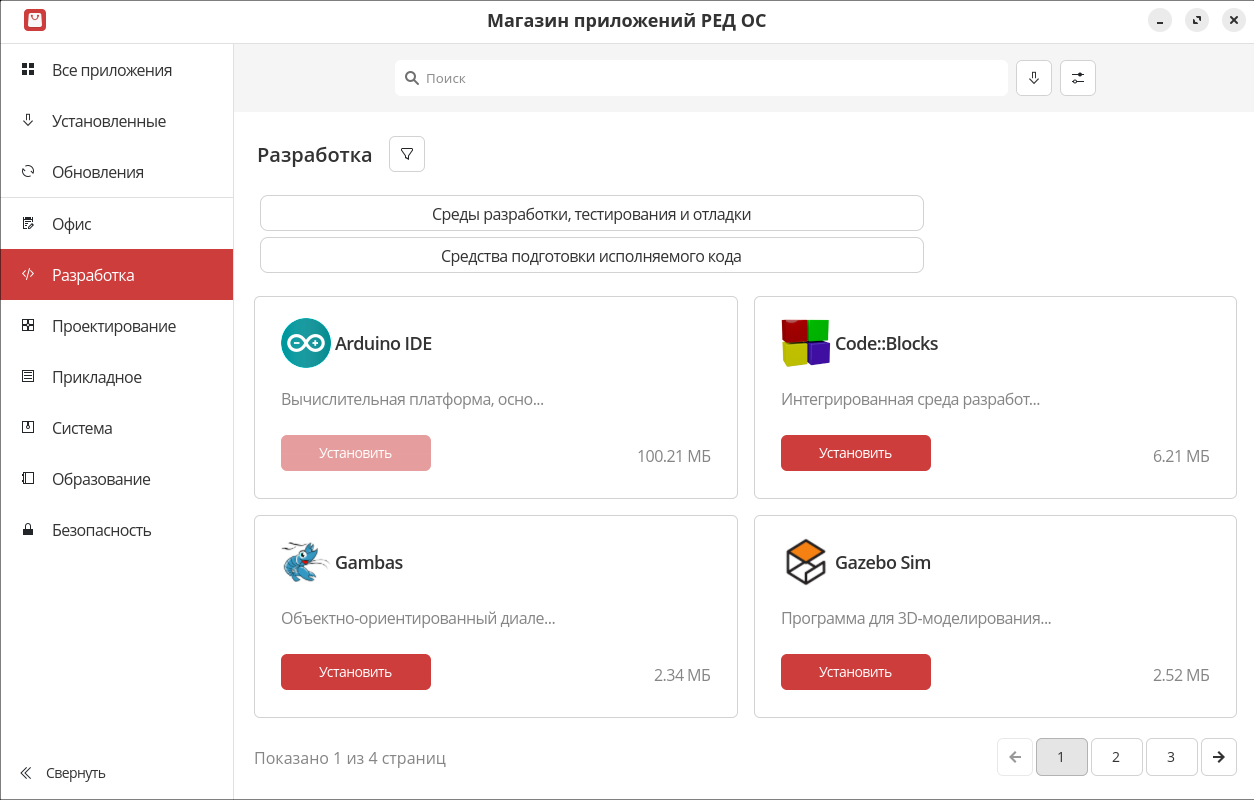The image size is (1254, 800).
Task: Click the Поиск search field
Action: (x=700, y=78)
